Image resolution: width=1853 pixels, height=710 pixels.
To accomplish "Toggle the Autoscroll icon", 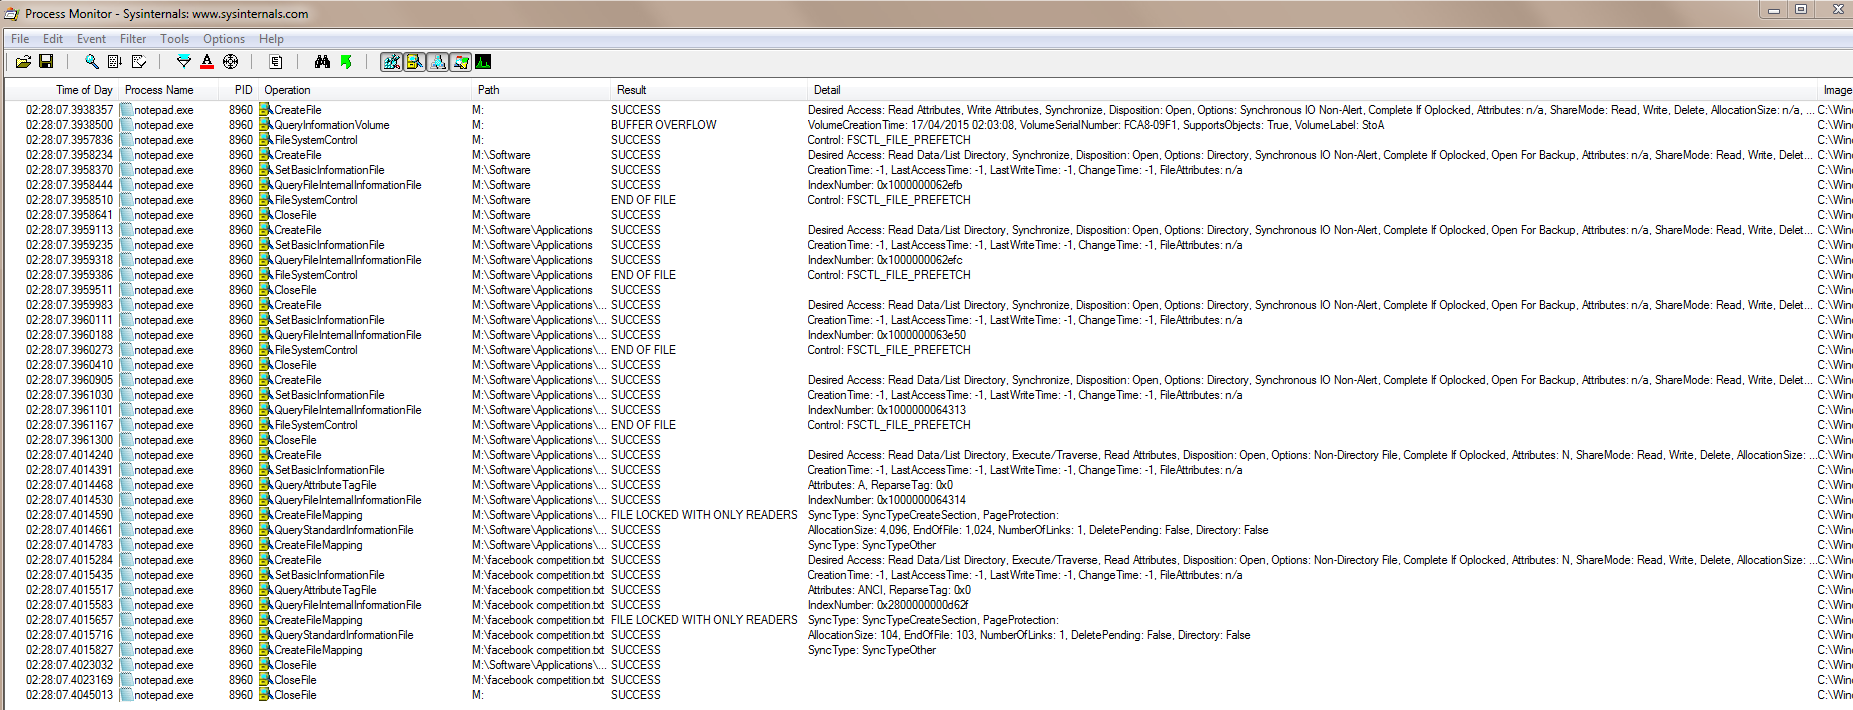I will (115, 62).
